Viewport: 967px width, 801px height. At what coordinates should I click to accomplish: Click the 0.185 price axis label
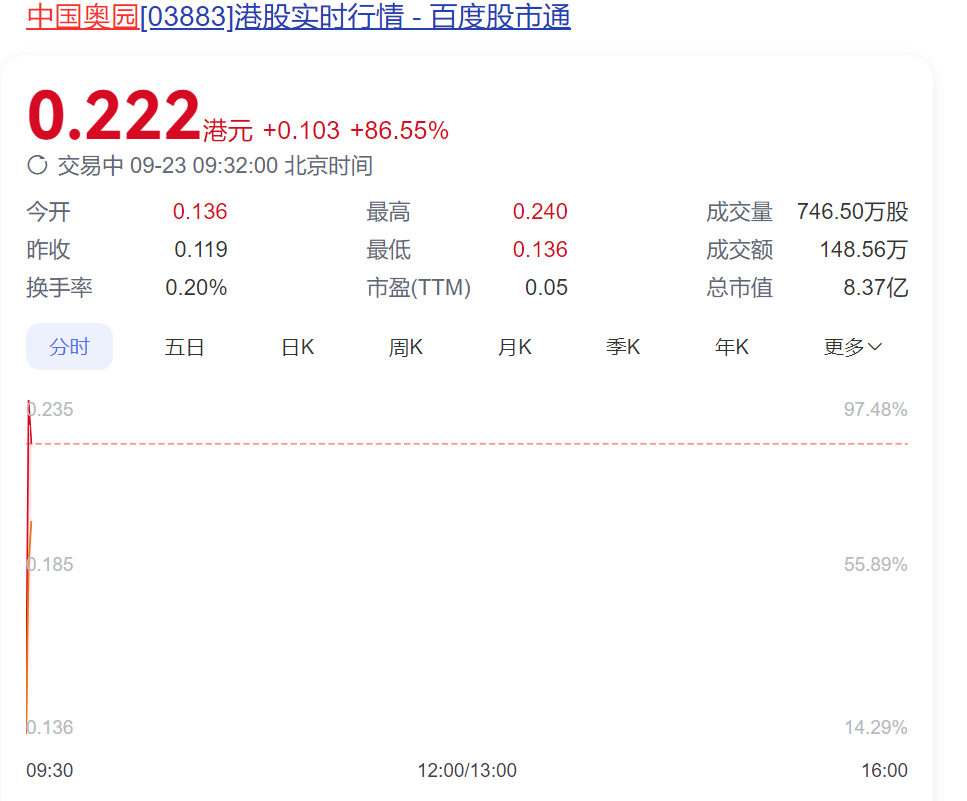tap(50, 565)
